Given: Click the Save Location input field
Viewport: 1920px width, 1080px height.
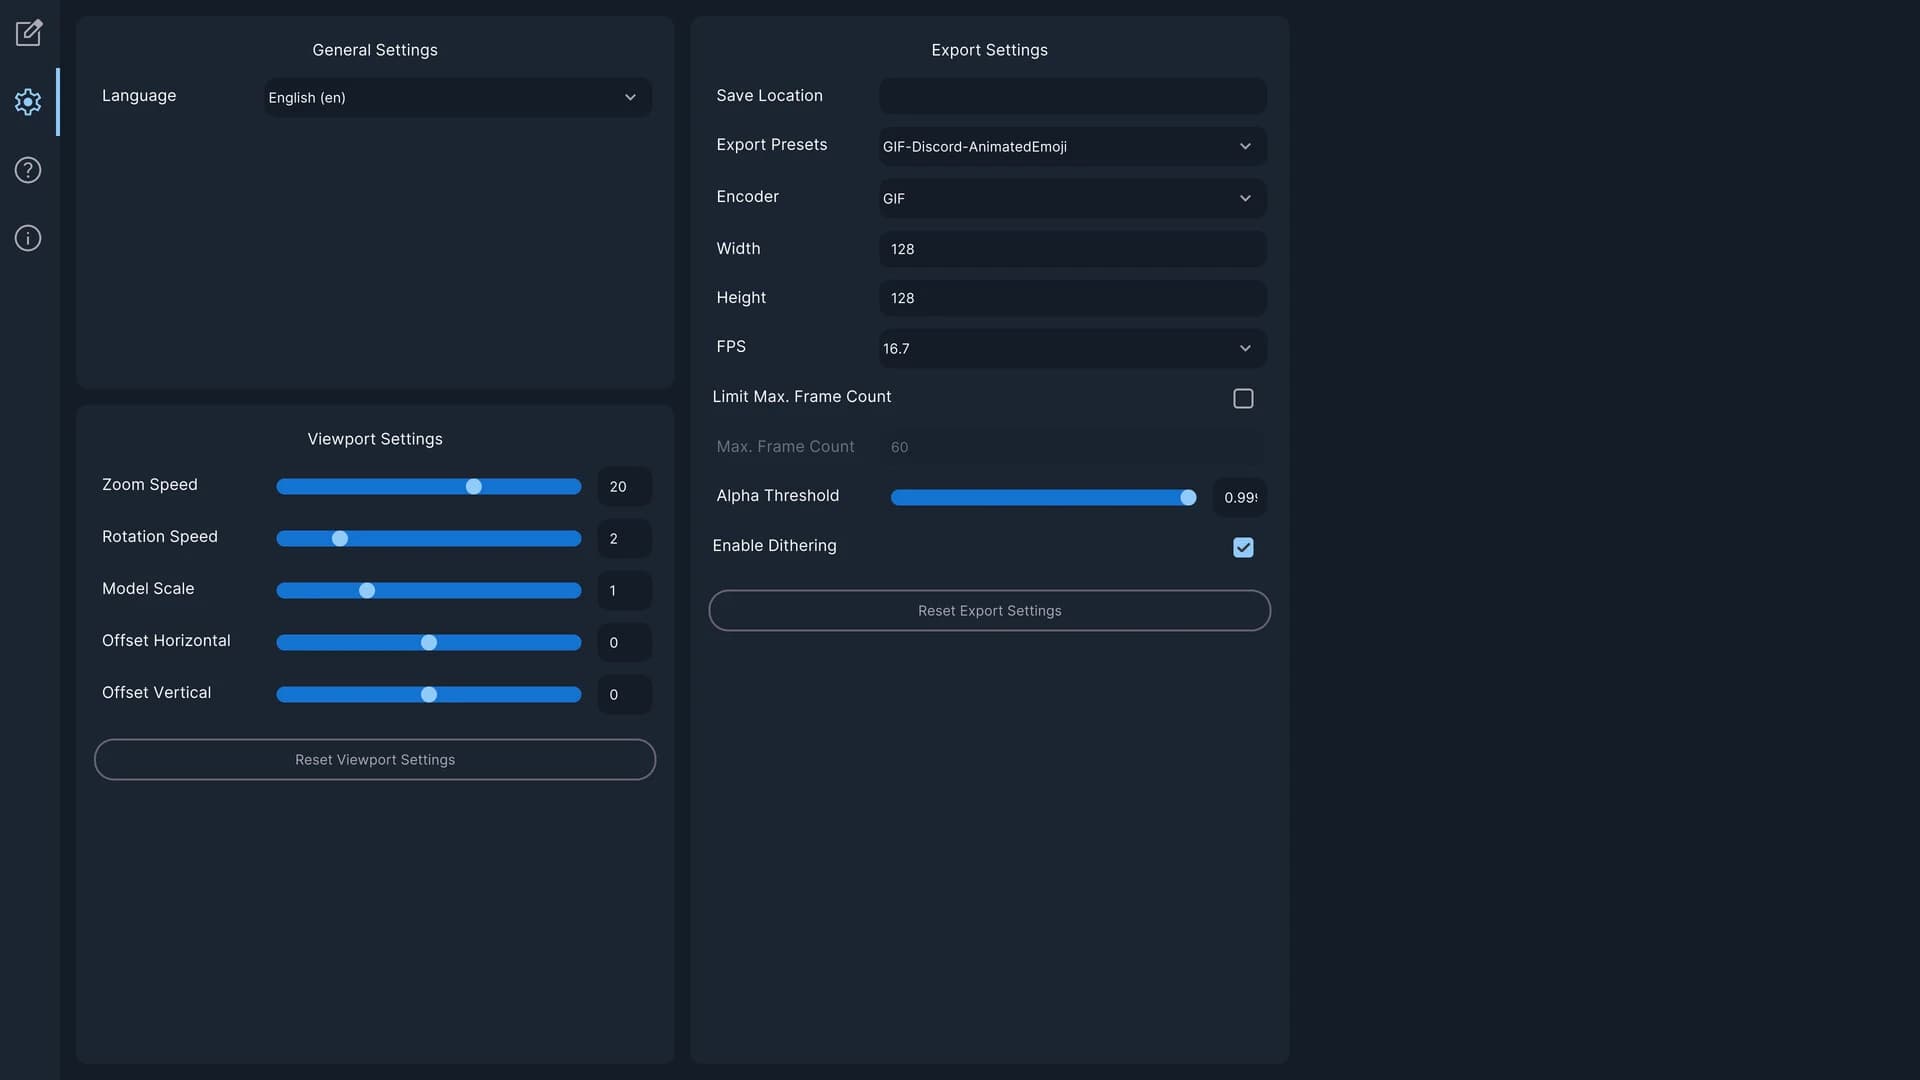Looking at the screenshot, I should 1071,95.
